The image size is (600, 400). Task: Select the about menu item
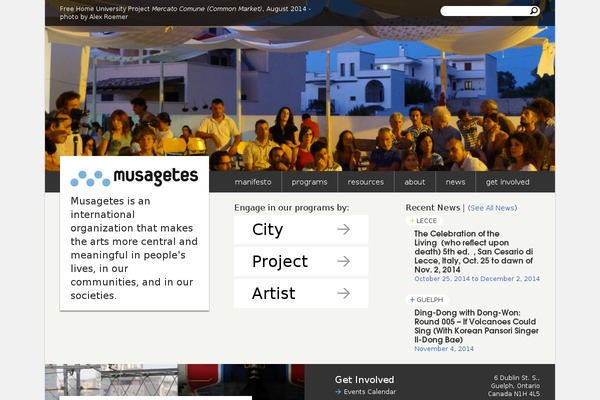[x=415, y=182]
